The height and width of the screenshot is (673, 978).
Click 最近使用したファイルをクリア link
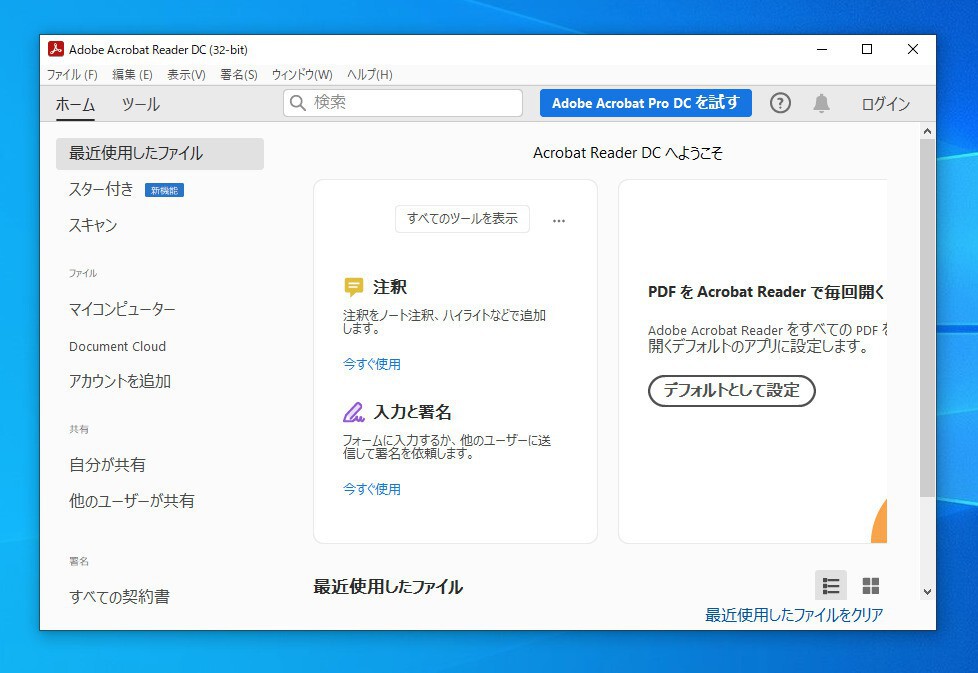click(x=794, y=615)
